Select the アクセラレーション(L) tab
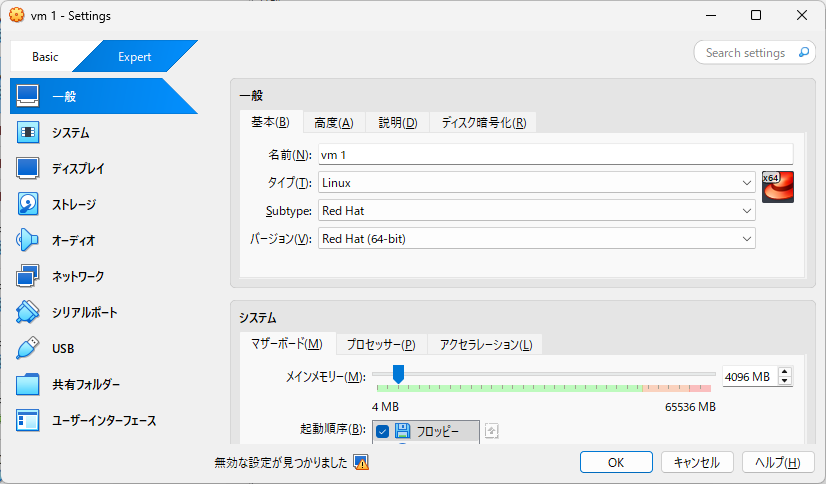826x484 pixels. pos(486,344)
